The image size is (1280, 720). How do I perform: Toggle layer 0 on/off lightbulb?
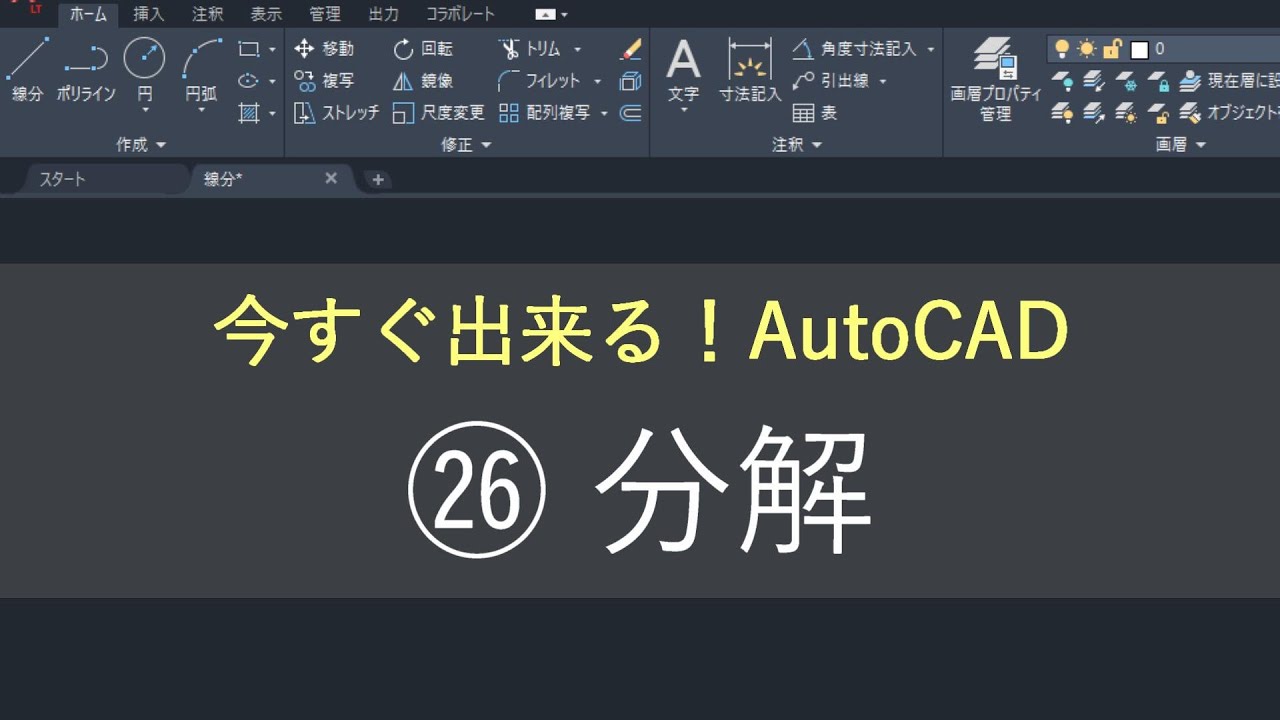pos(1062,48)
